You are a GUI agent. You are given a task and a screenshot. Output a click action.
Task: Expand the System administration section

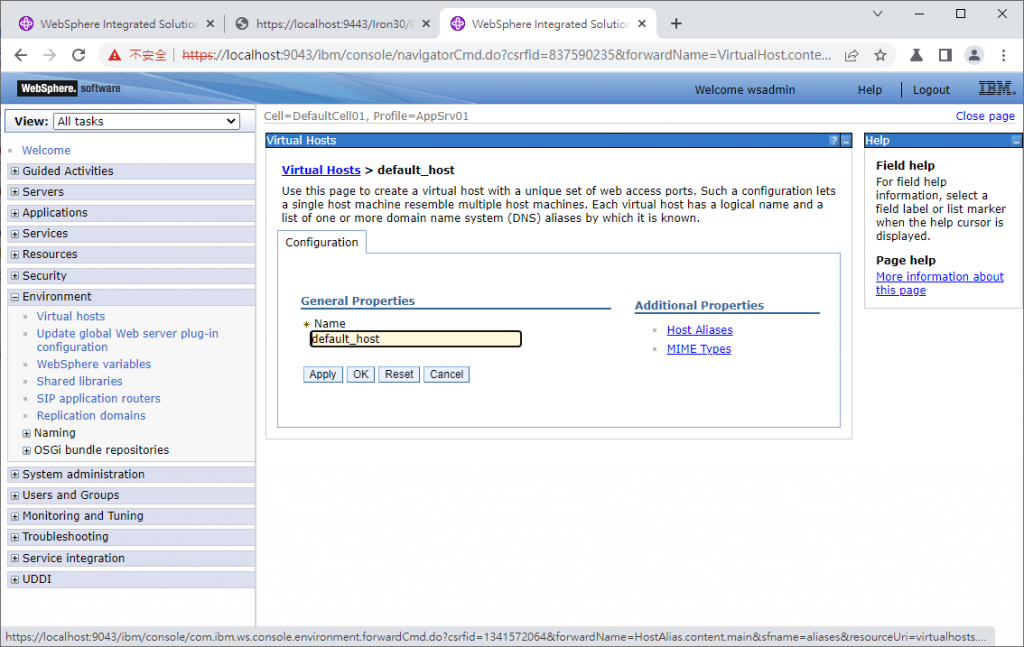point(15,475)
